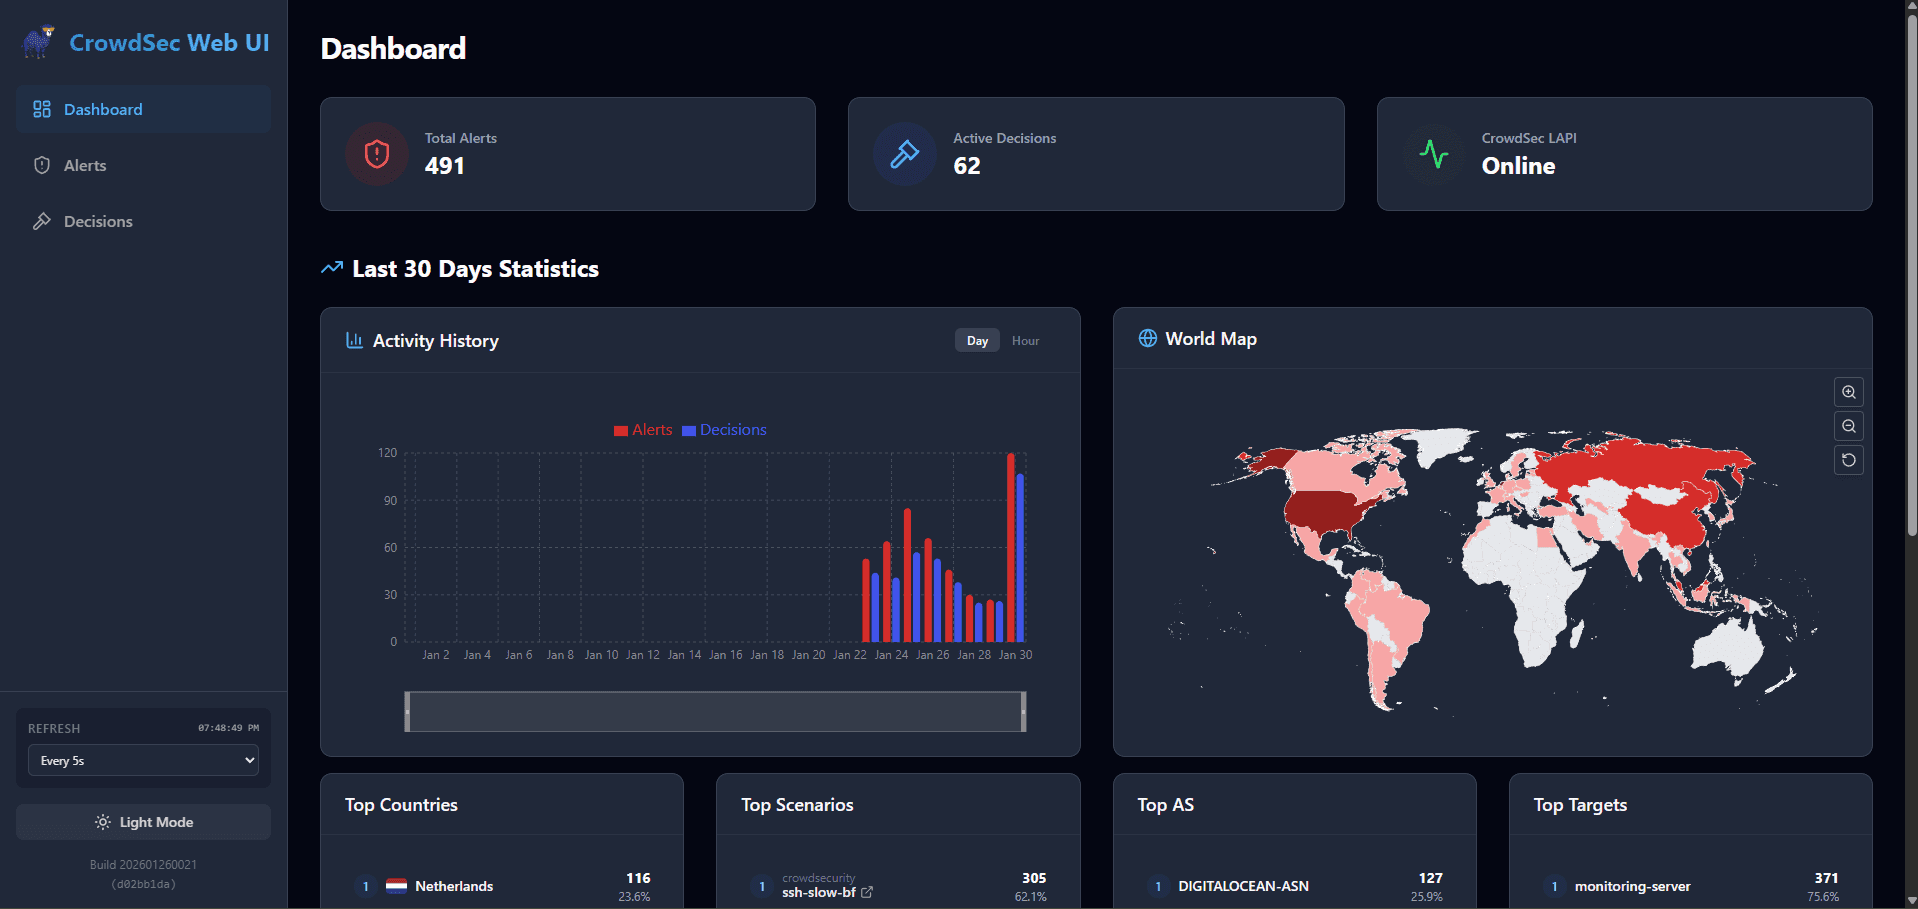This screenshot has height=909, width=1918.
Task: Select the Day view toggle
Action: 977,341
